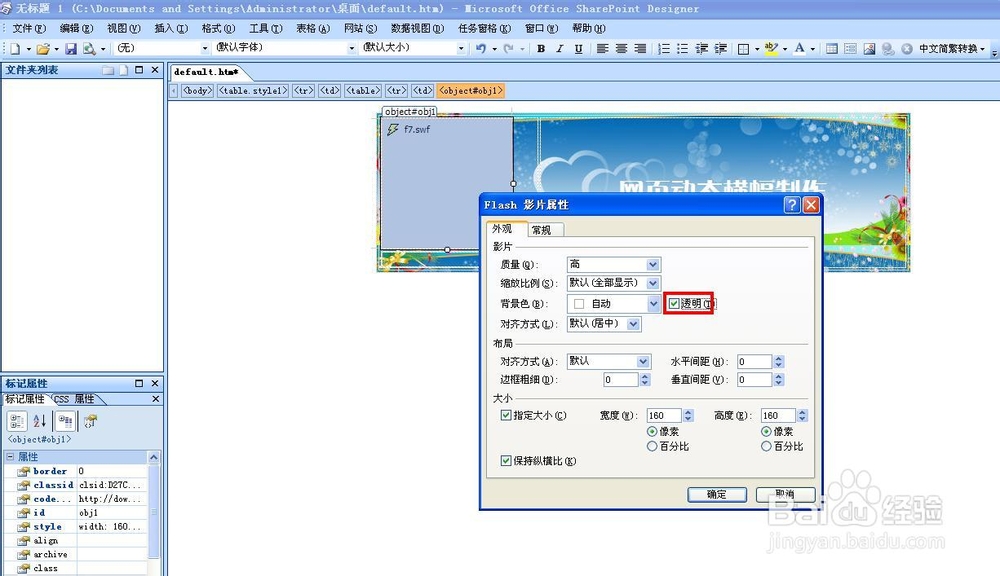Select the 百分比 radio button under 宽度
The height and width of the screenshot is (576, 1000).
tap(651, 446)
